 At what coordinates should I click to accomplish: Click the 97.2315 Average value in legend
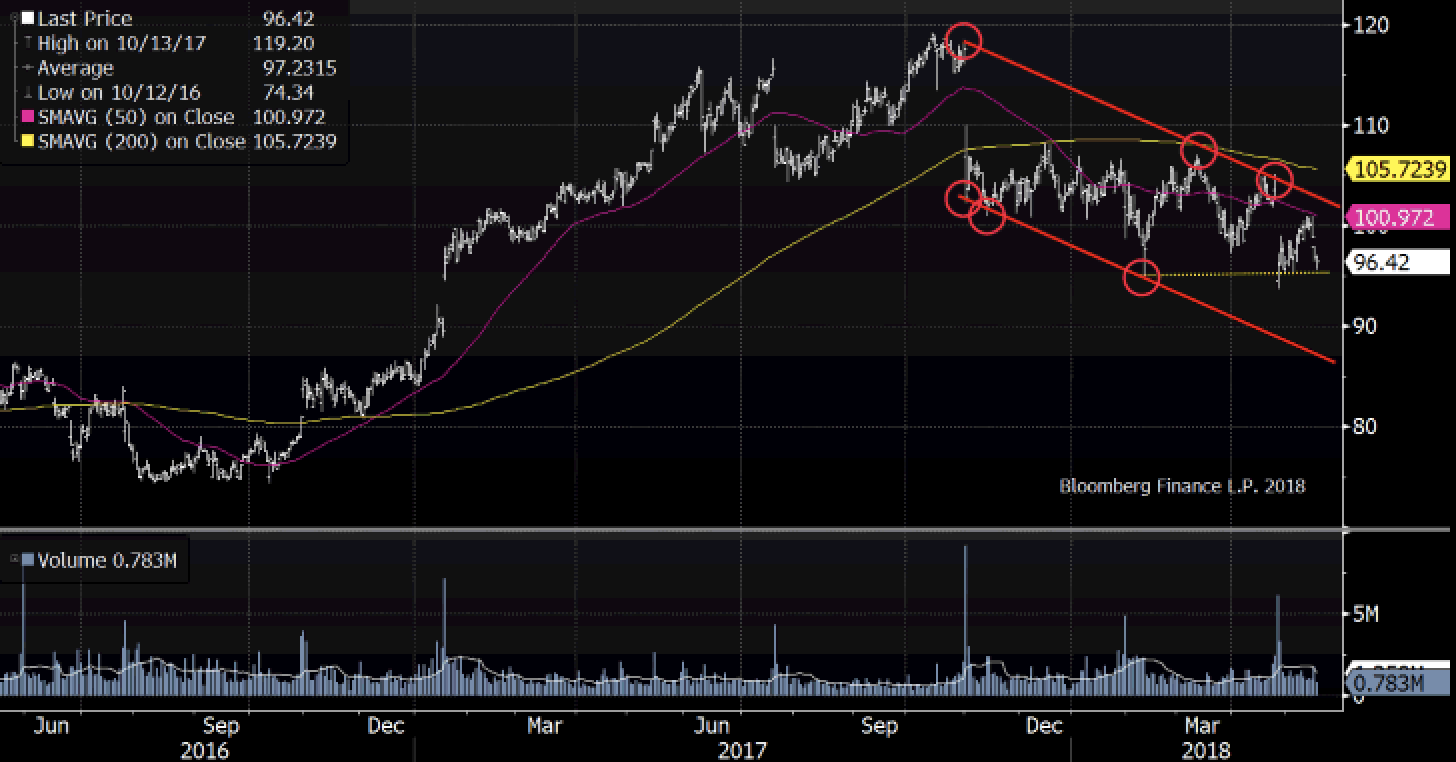tap(299, 68)
